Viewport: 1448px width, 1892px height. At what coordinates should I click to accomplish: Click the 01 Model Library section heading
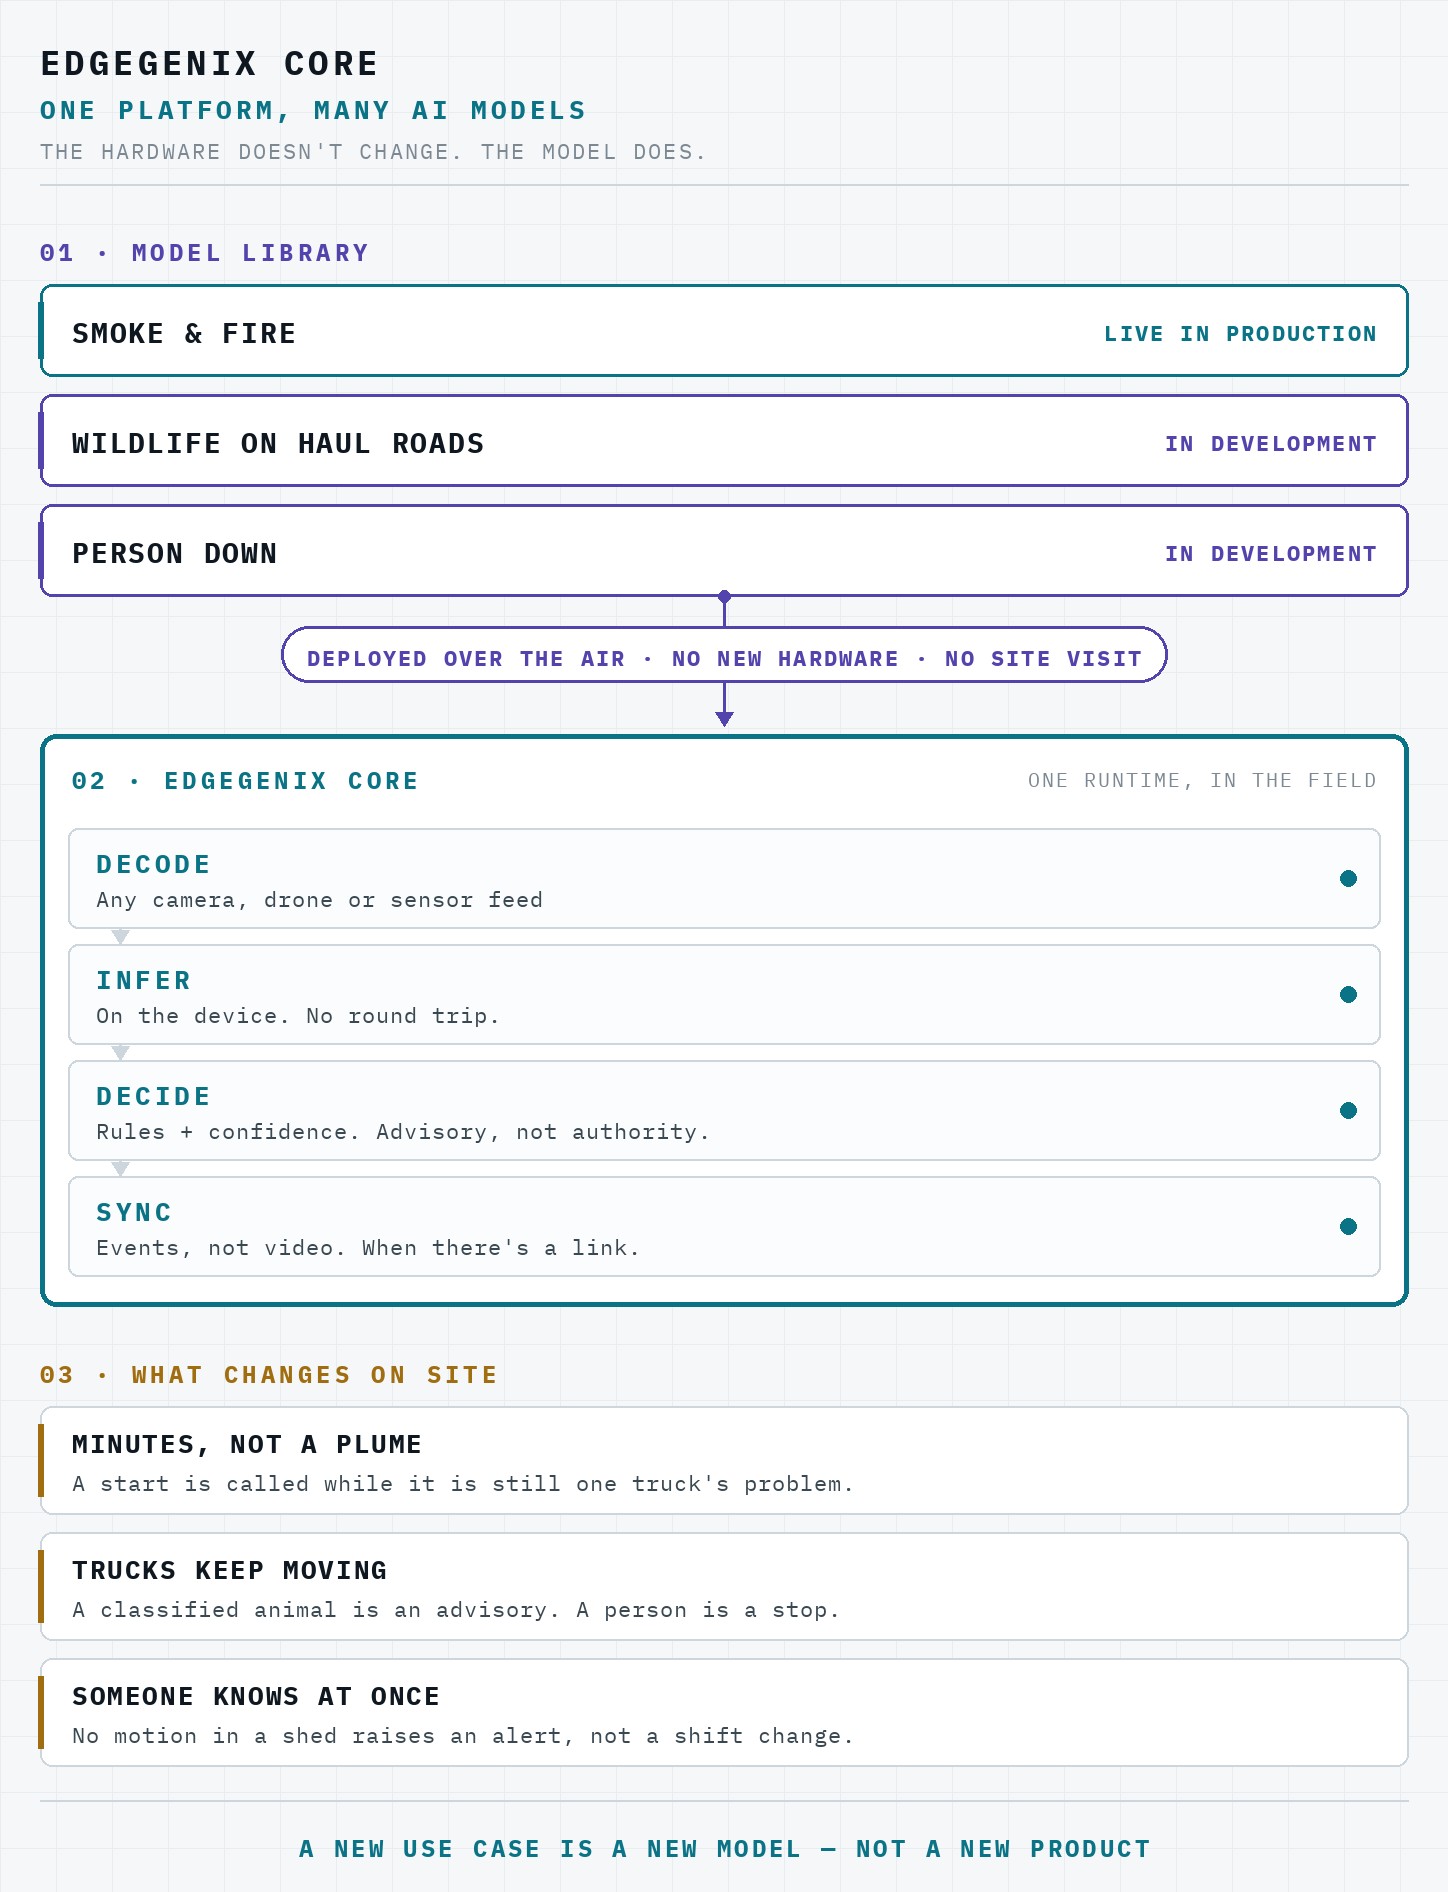coord(204,253)
